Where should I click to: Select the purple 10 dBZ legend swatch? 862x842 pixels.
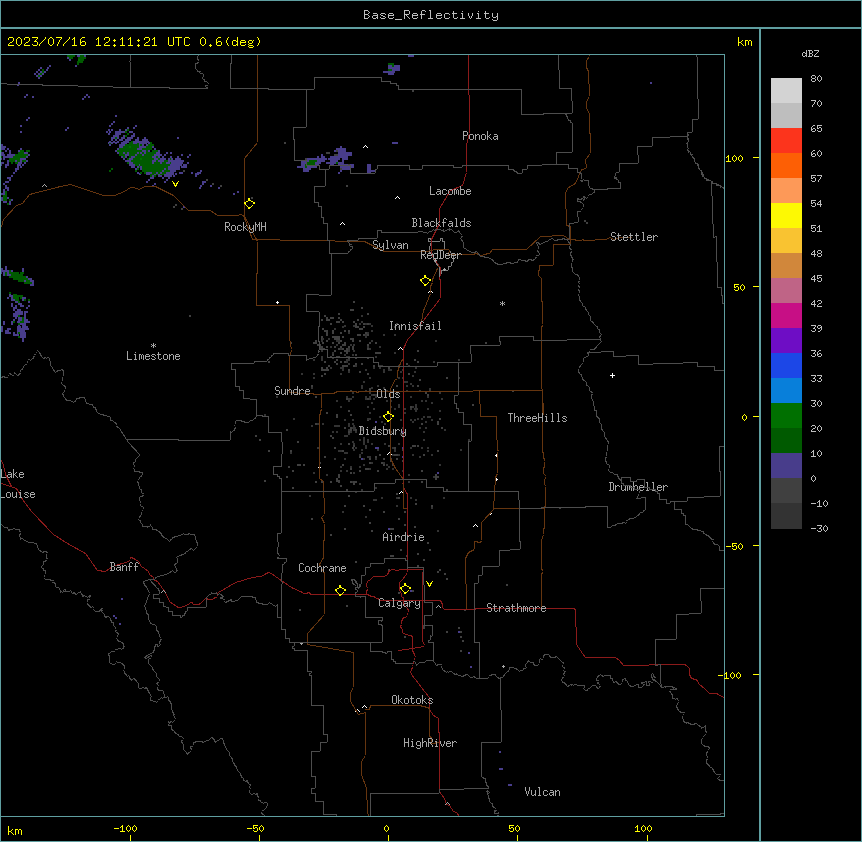tap(786, 466)
